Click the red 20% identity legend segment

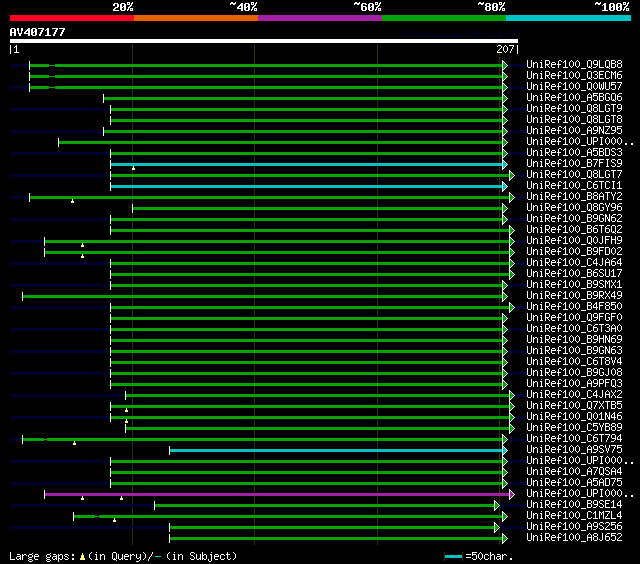point(71,18)
